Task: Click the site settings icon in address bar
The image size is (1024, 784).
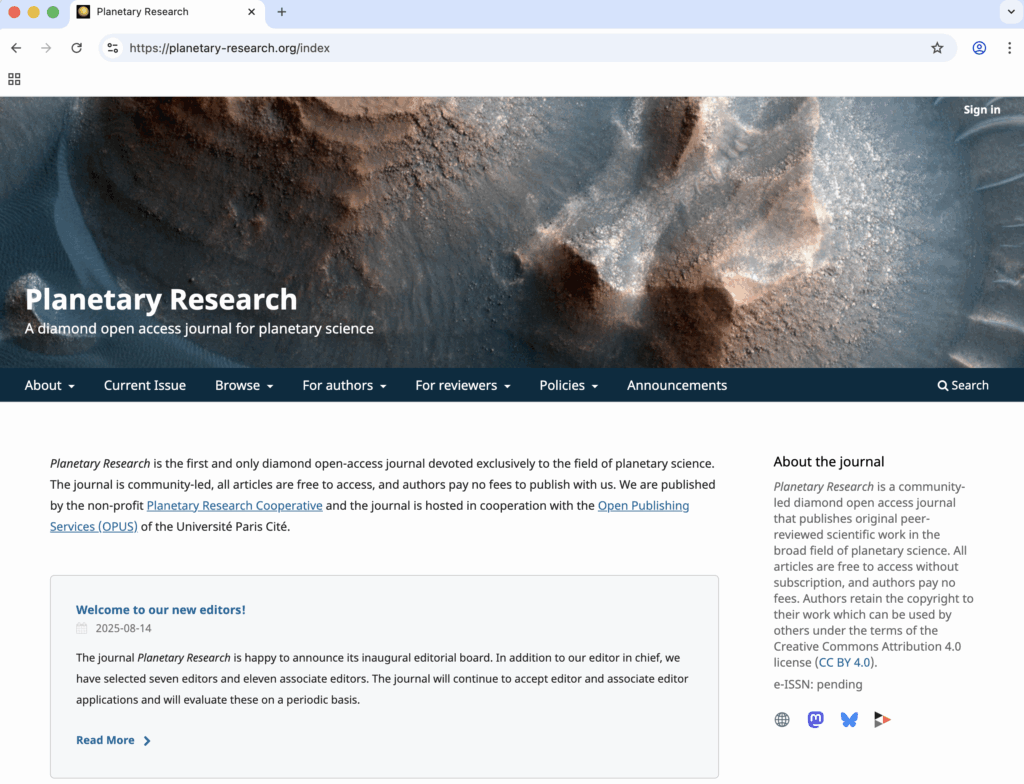Action: 113,47
